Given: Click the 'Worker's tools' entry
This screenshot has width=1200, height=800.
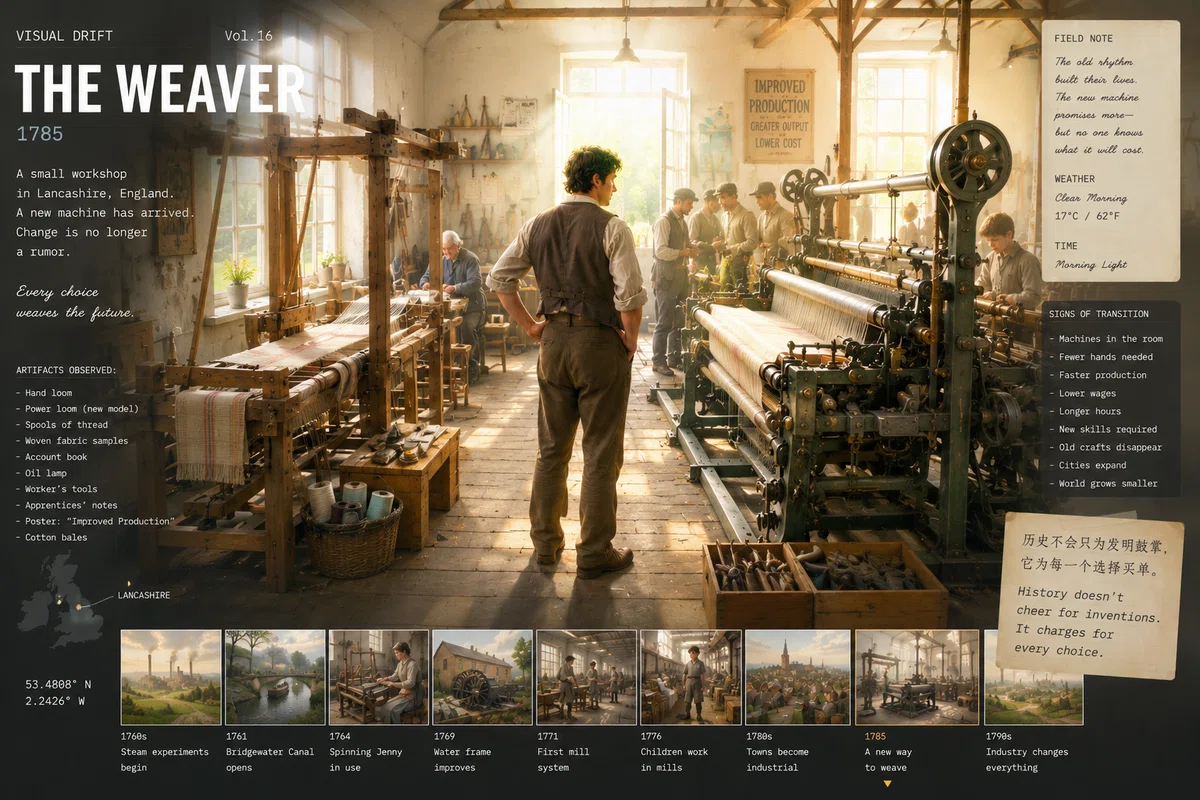Looking at the screenshot, I should tap(56, 489).
